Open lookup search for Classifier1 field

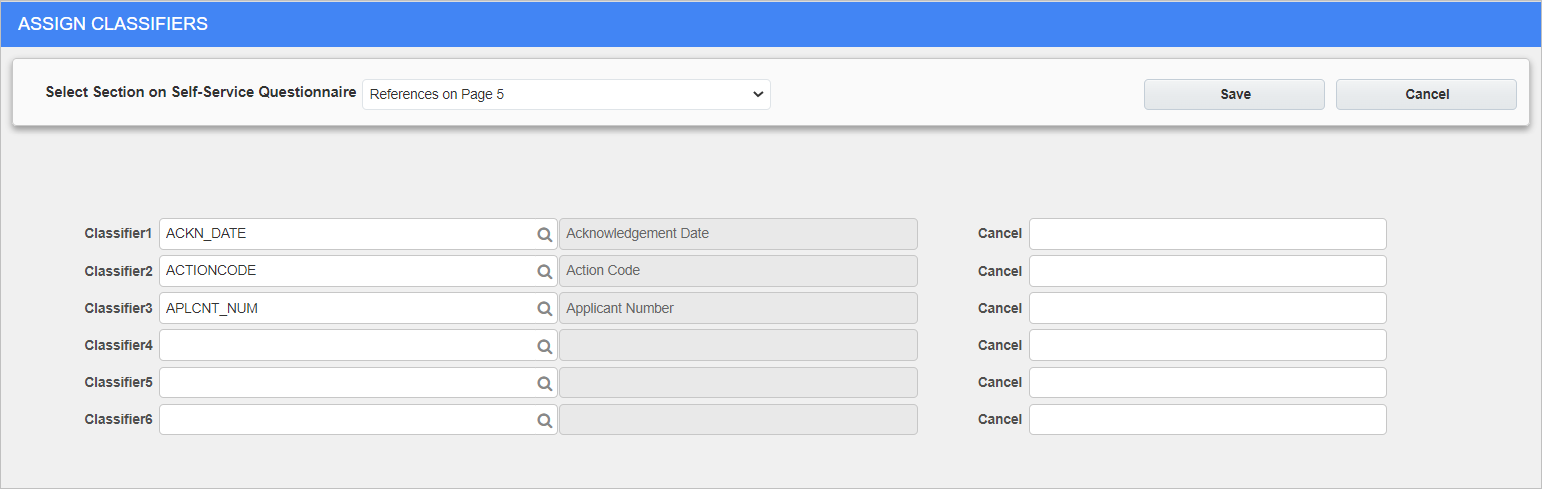coord(545,234)
